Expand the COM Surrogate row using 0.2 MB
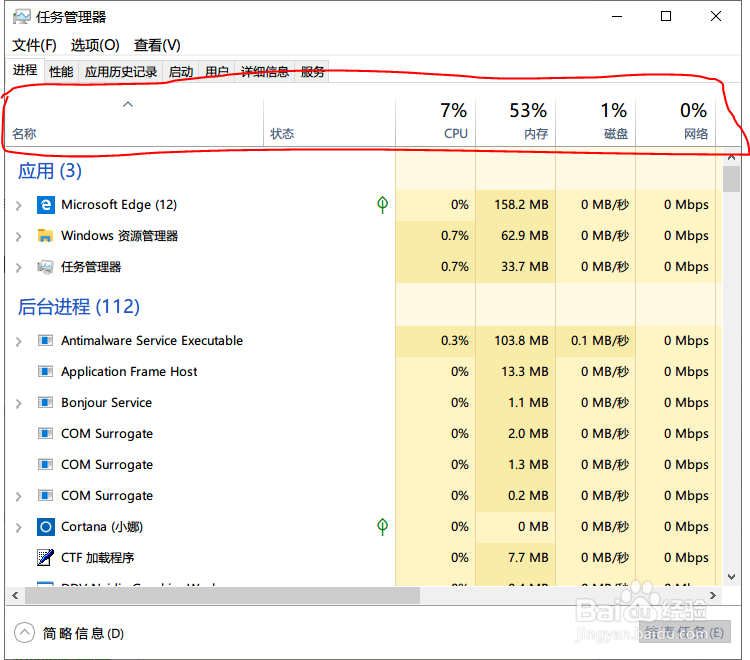The width and height of the screenshot is (750, 660). coord(19,496)
